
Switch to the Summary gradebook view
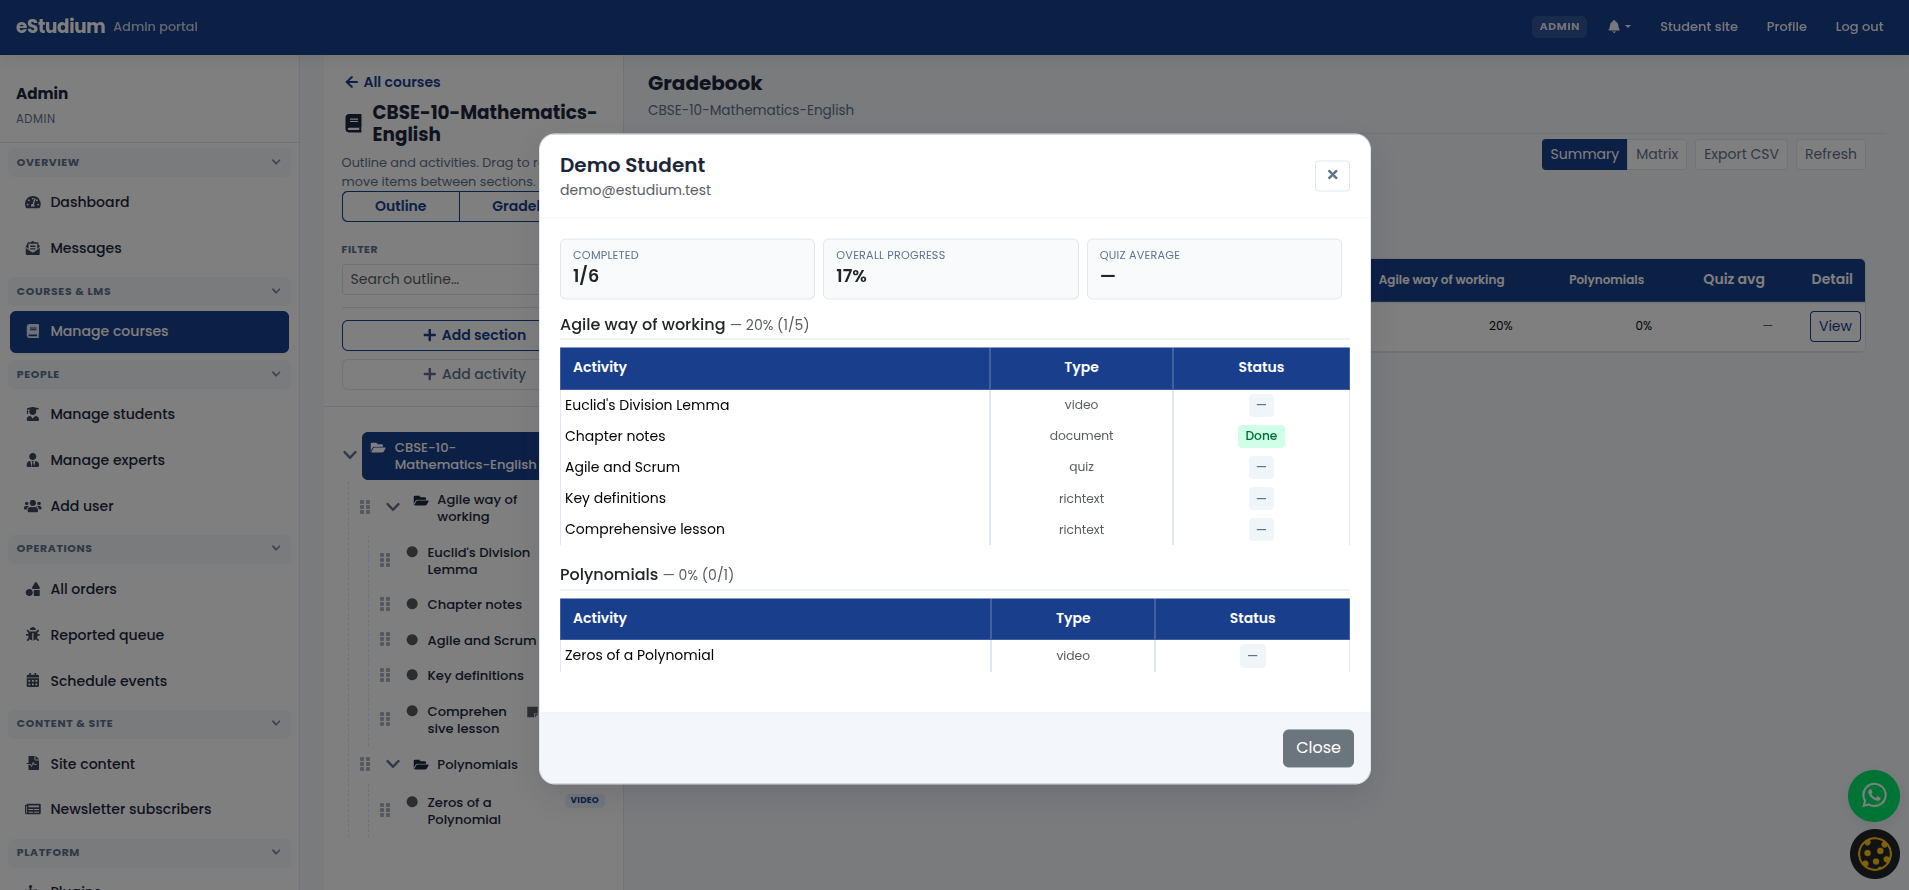coord(1584,154)
